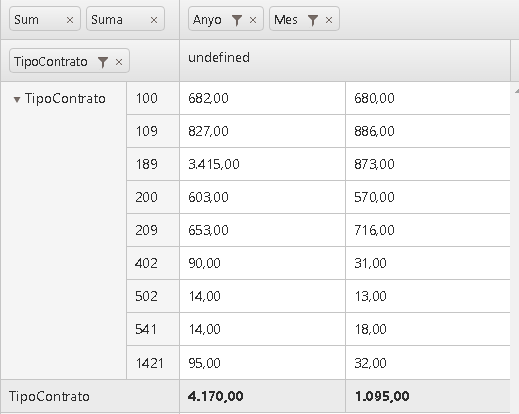
Task: Select row header 1421
Action: click(x=153, y=363)
